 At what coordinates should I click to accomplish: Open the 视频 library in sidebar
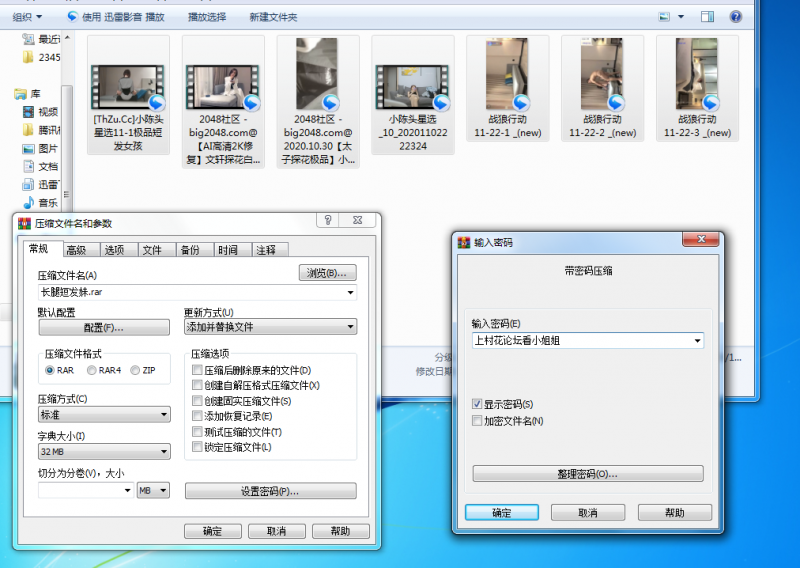pos(41,112)
